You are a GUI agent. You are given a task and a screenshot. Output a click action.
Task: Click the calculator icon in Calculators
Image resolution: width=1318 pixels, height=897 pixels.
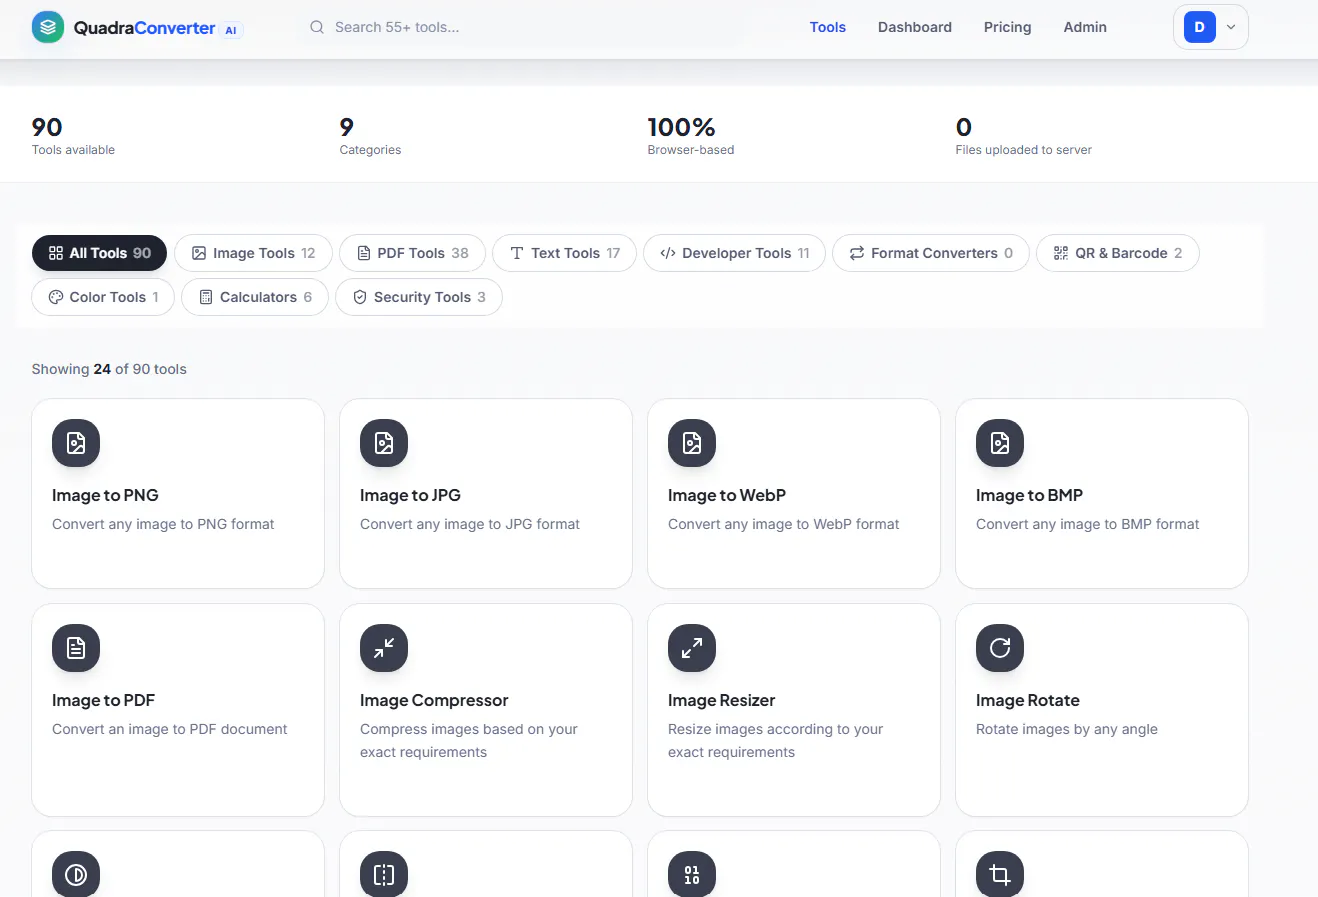206,297
